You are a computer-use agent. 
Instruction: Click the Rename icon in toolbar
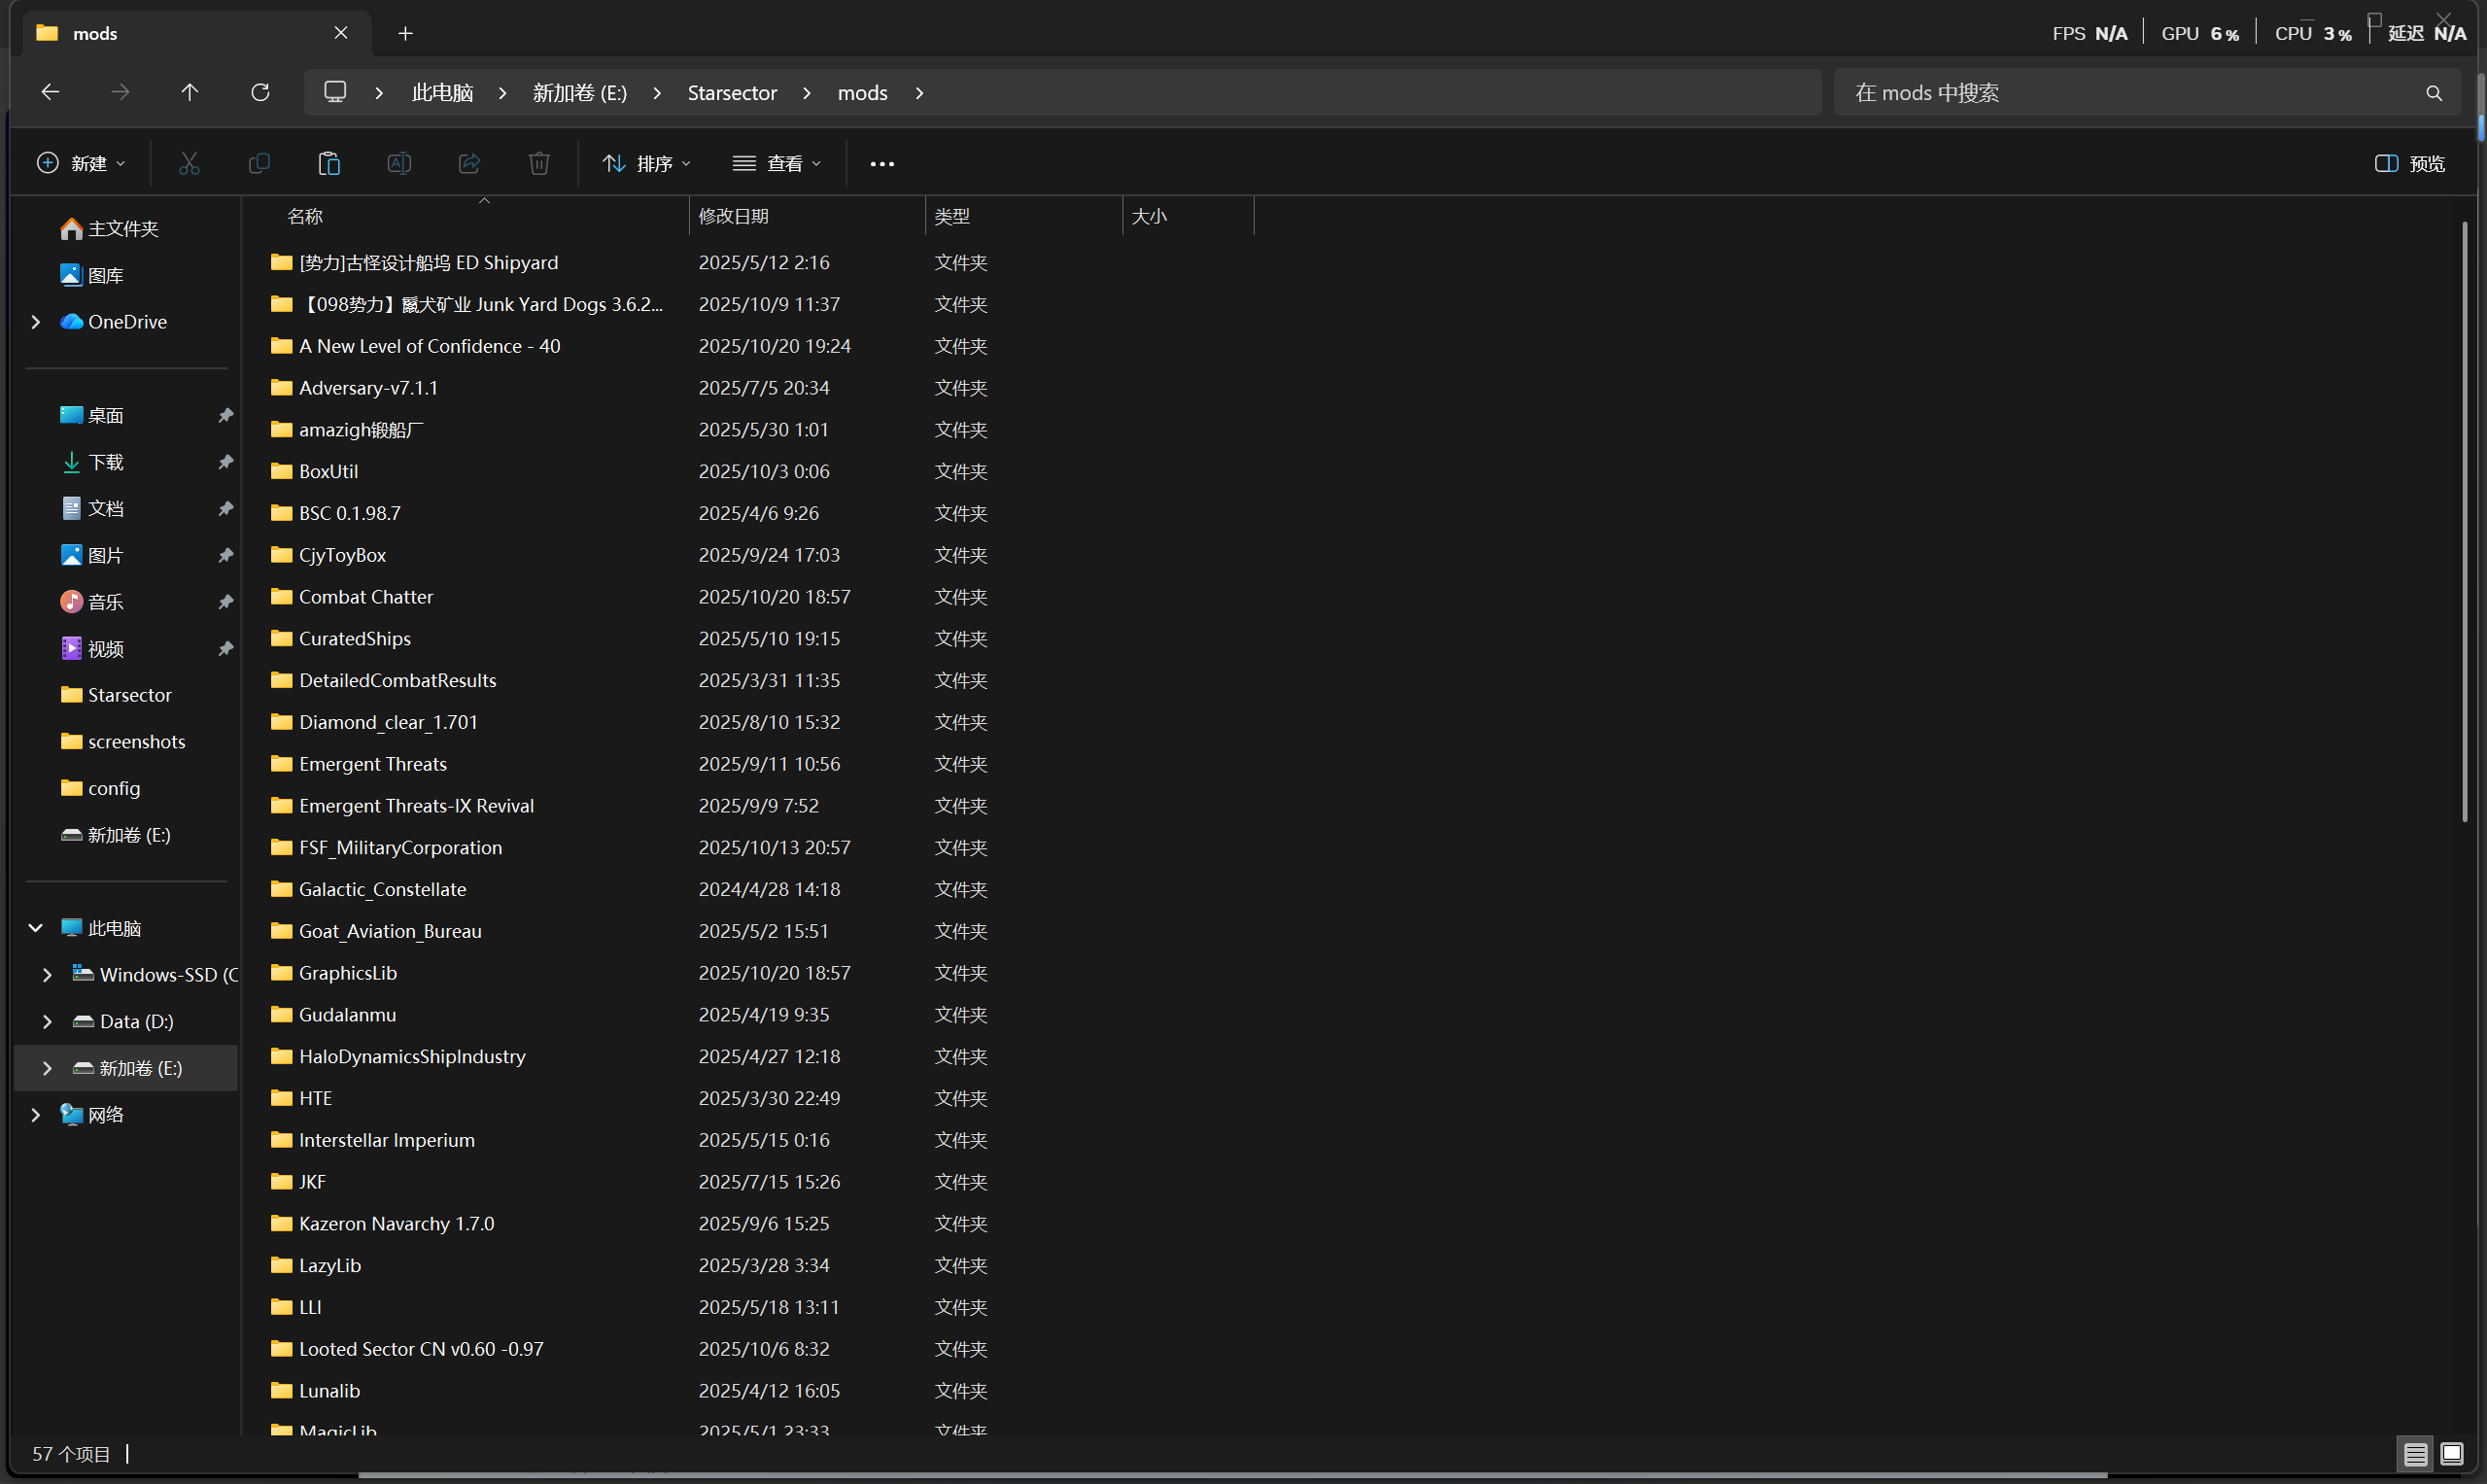point(399,163)
